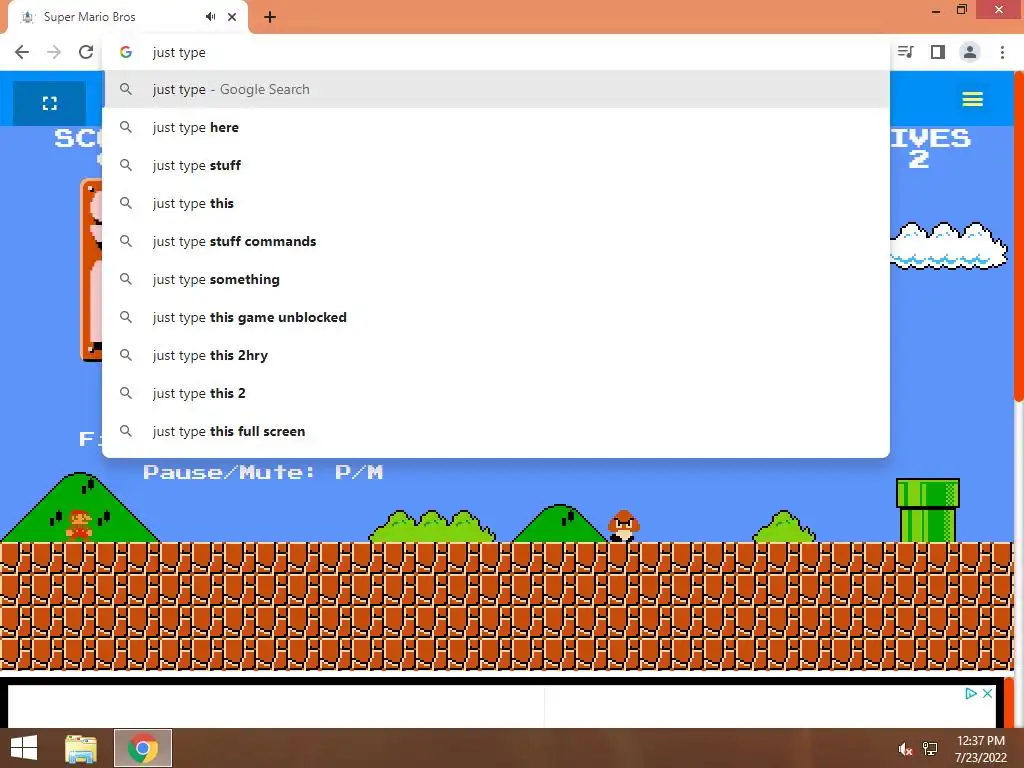
Task: Open the Chrome profile avatar
Action: [x=970, y=52]
